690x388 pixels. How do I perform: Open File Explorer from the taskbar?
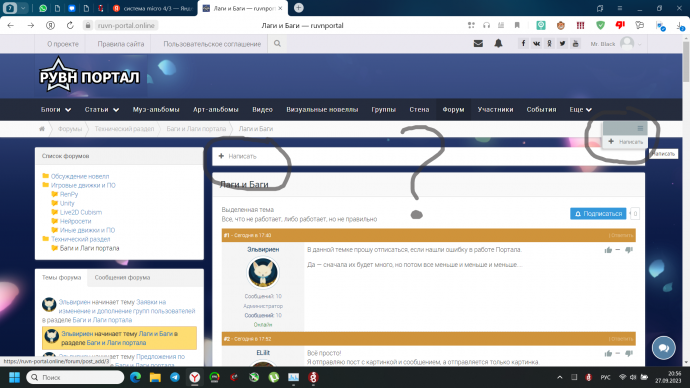tap(155, 377)
